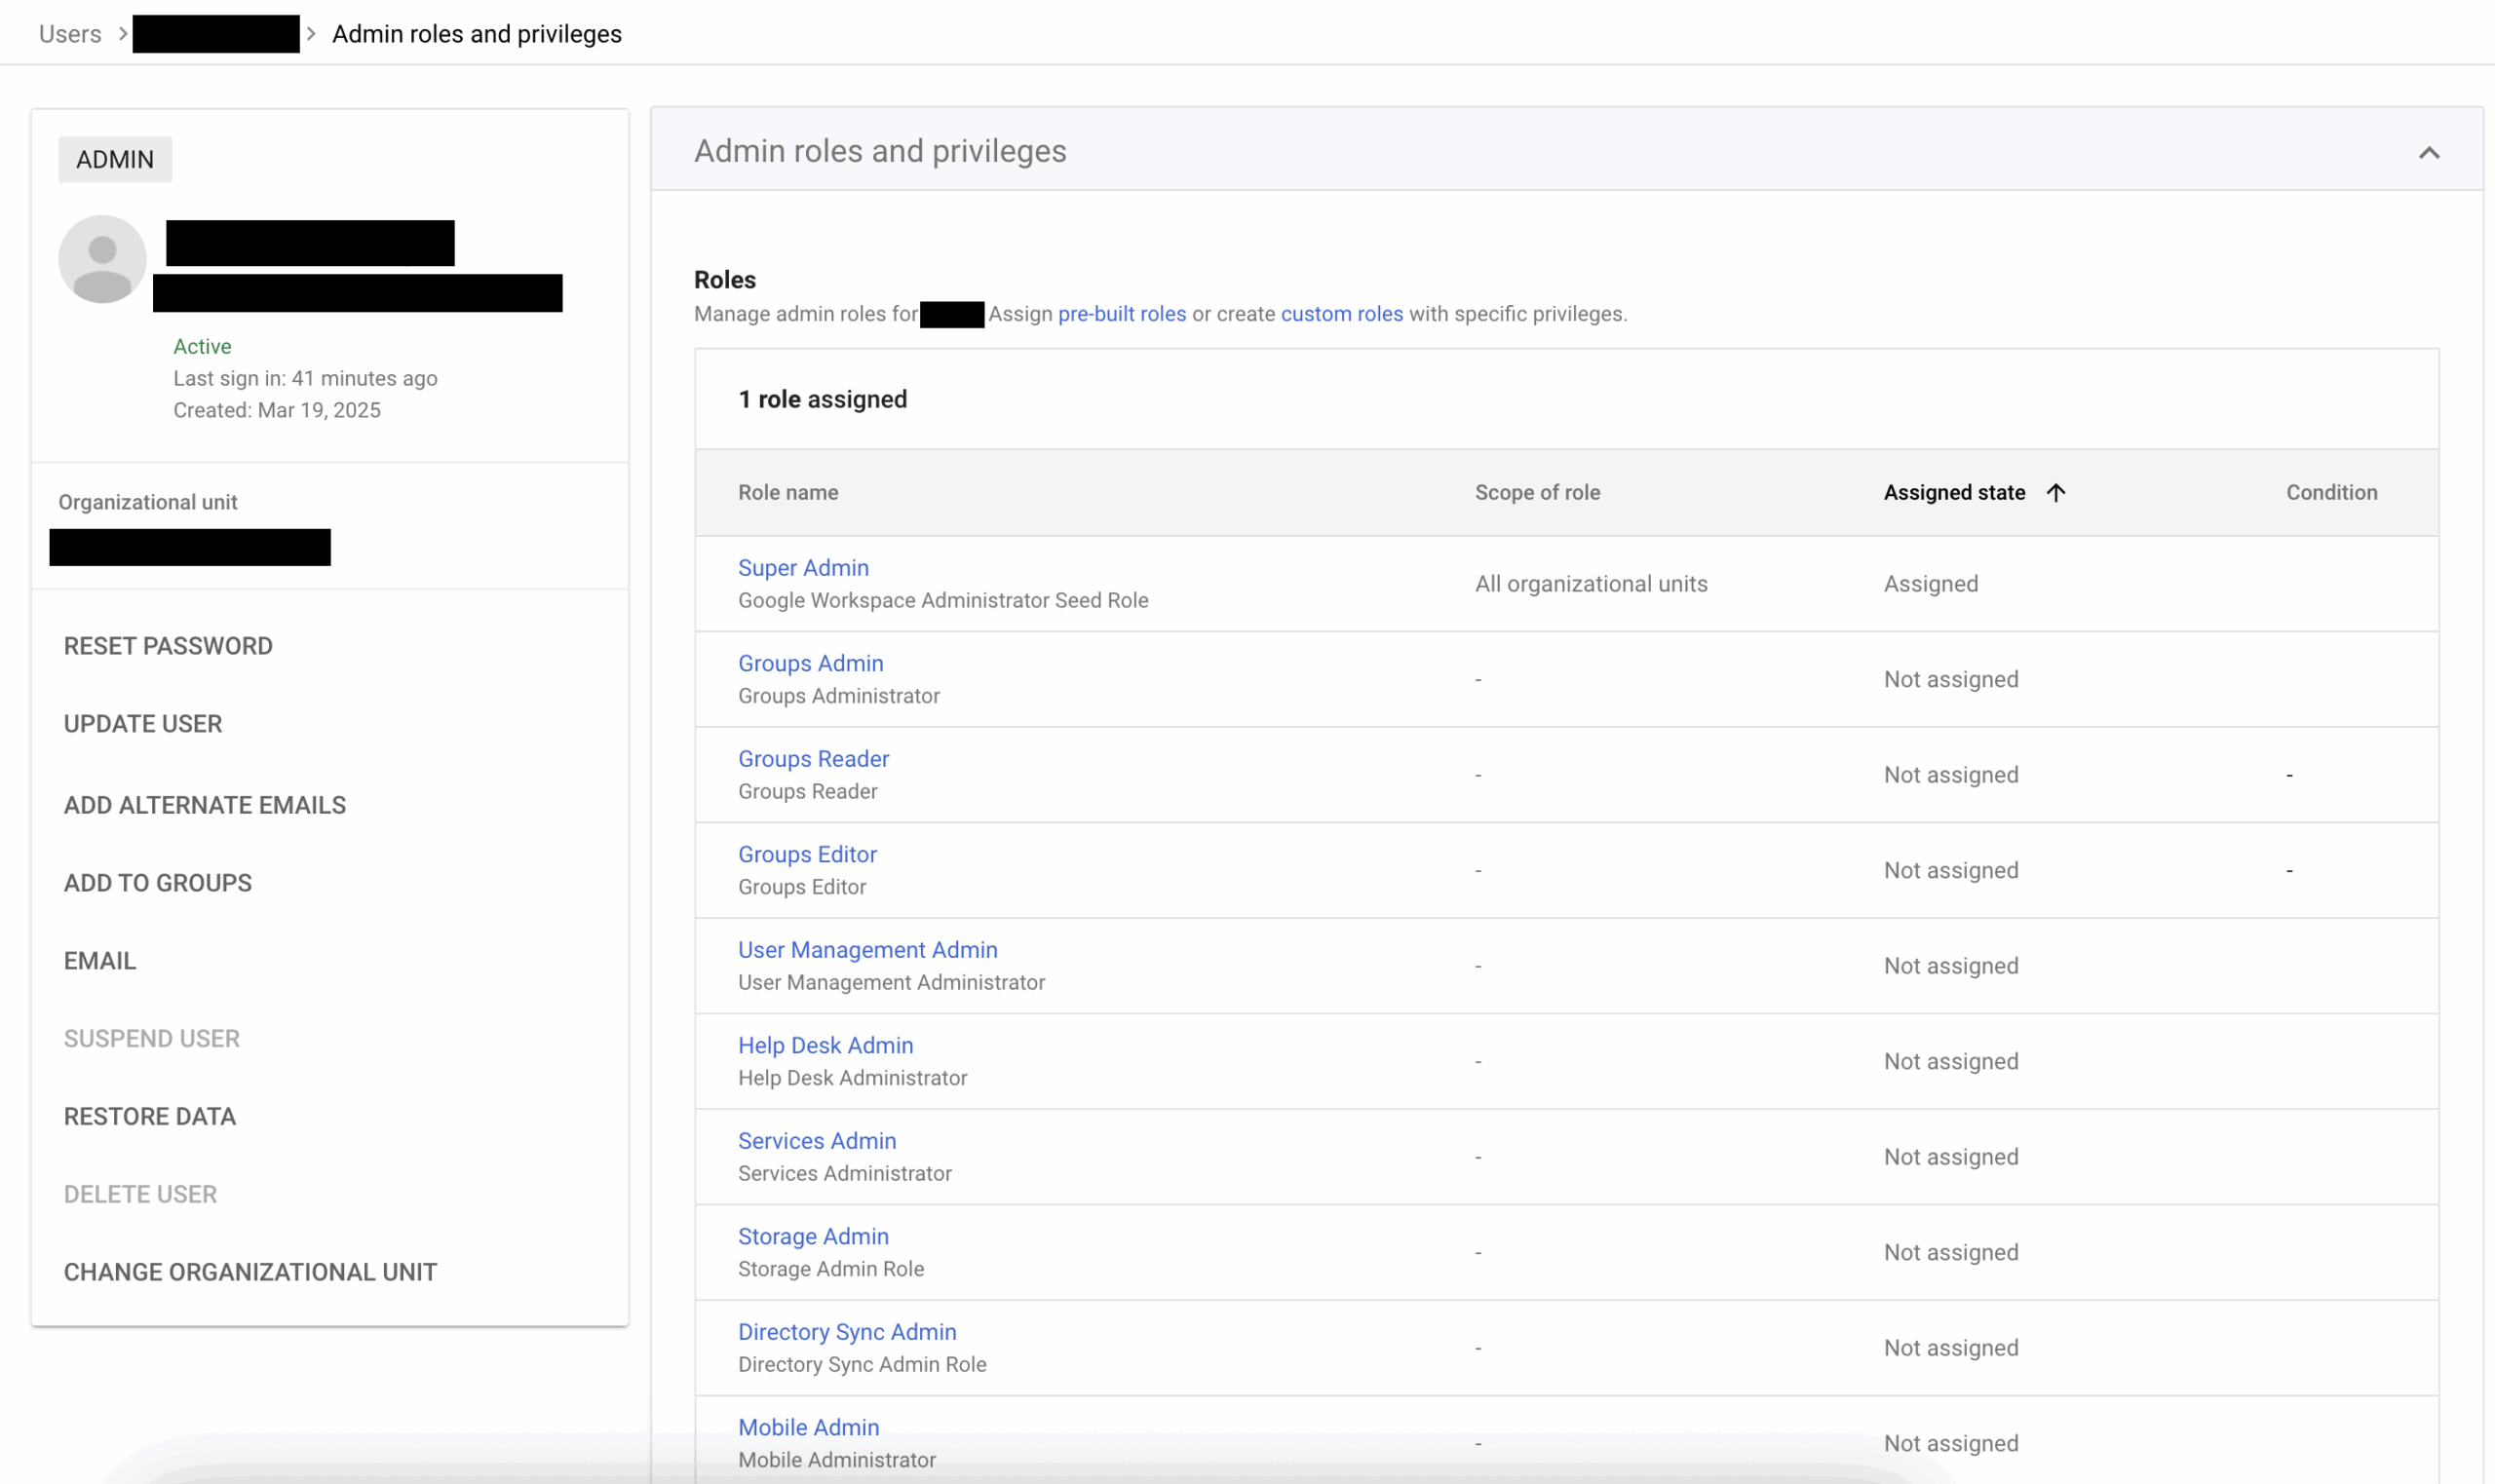Open the Mobile Admin role
The height and width of the screenshot is (1484, 2495).
(809, 1427)
